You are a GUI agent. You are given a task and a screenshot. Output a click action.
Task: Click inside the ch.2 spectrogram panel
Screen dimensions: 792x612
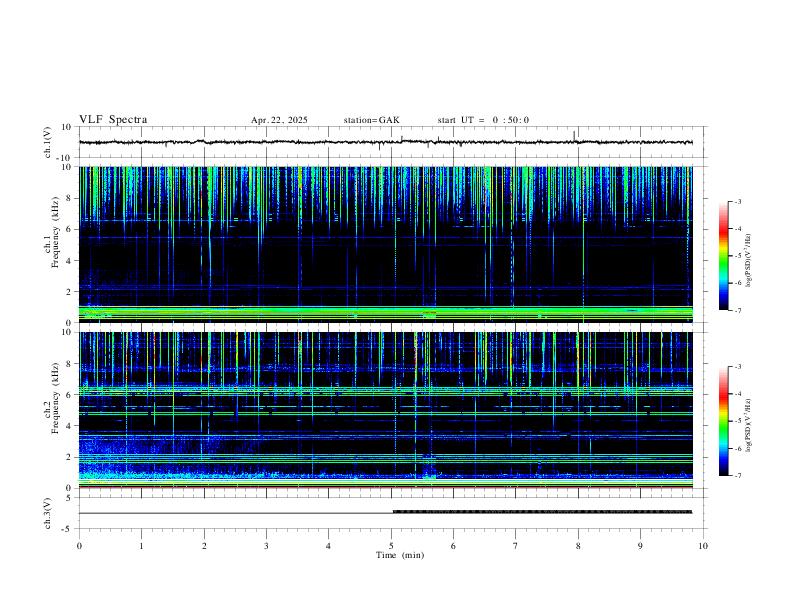pyautogui.click(x=386, y=410)
